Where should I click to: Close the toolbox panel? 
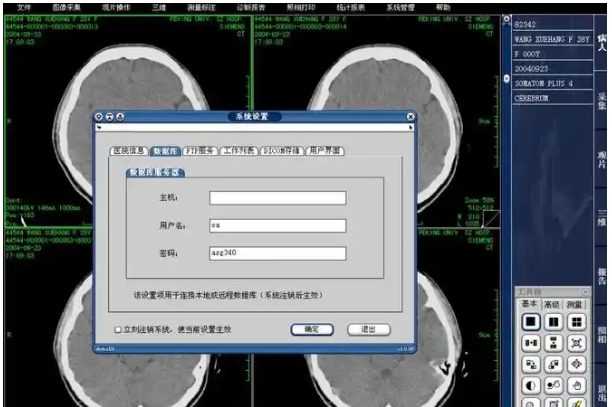[585, 291]
